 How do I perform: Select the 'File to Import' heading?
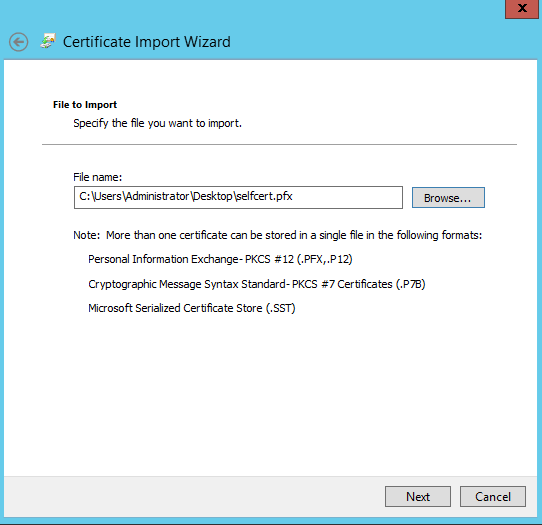[85, 105]
